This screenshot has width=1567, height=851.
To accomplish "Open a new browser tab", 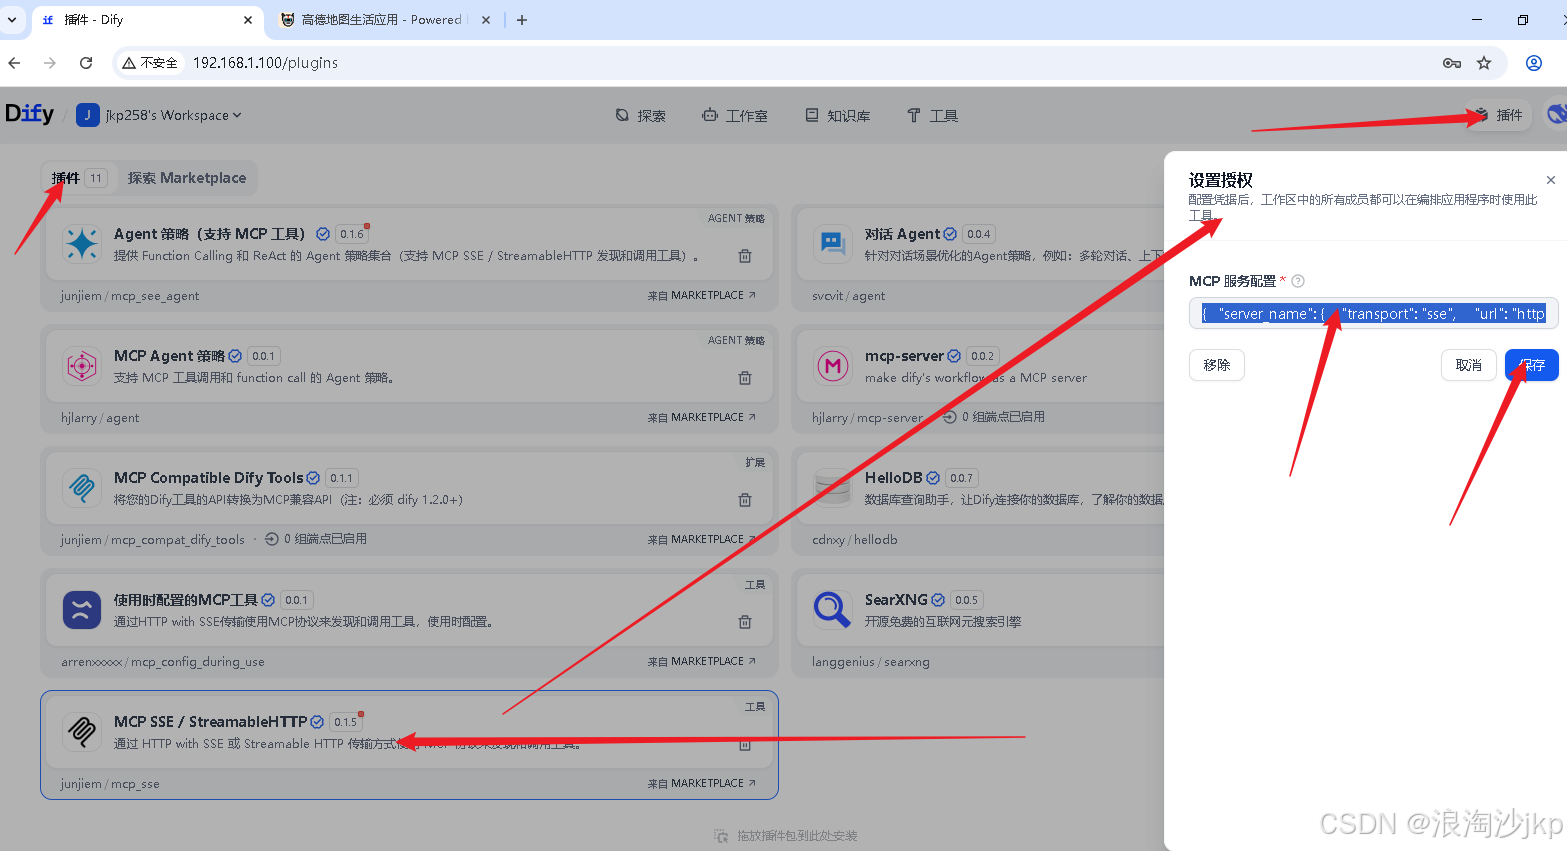I will (x=522, y=20).
